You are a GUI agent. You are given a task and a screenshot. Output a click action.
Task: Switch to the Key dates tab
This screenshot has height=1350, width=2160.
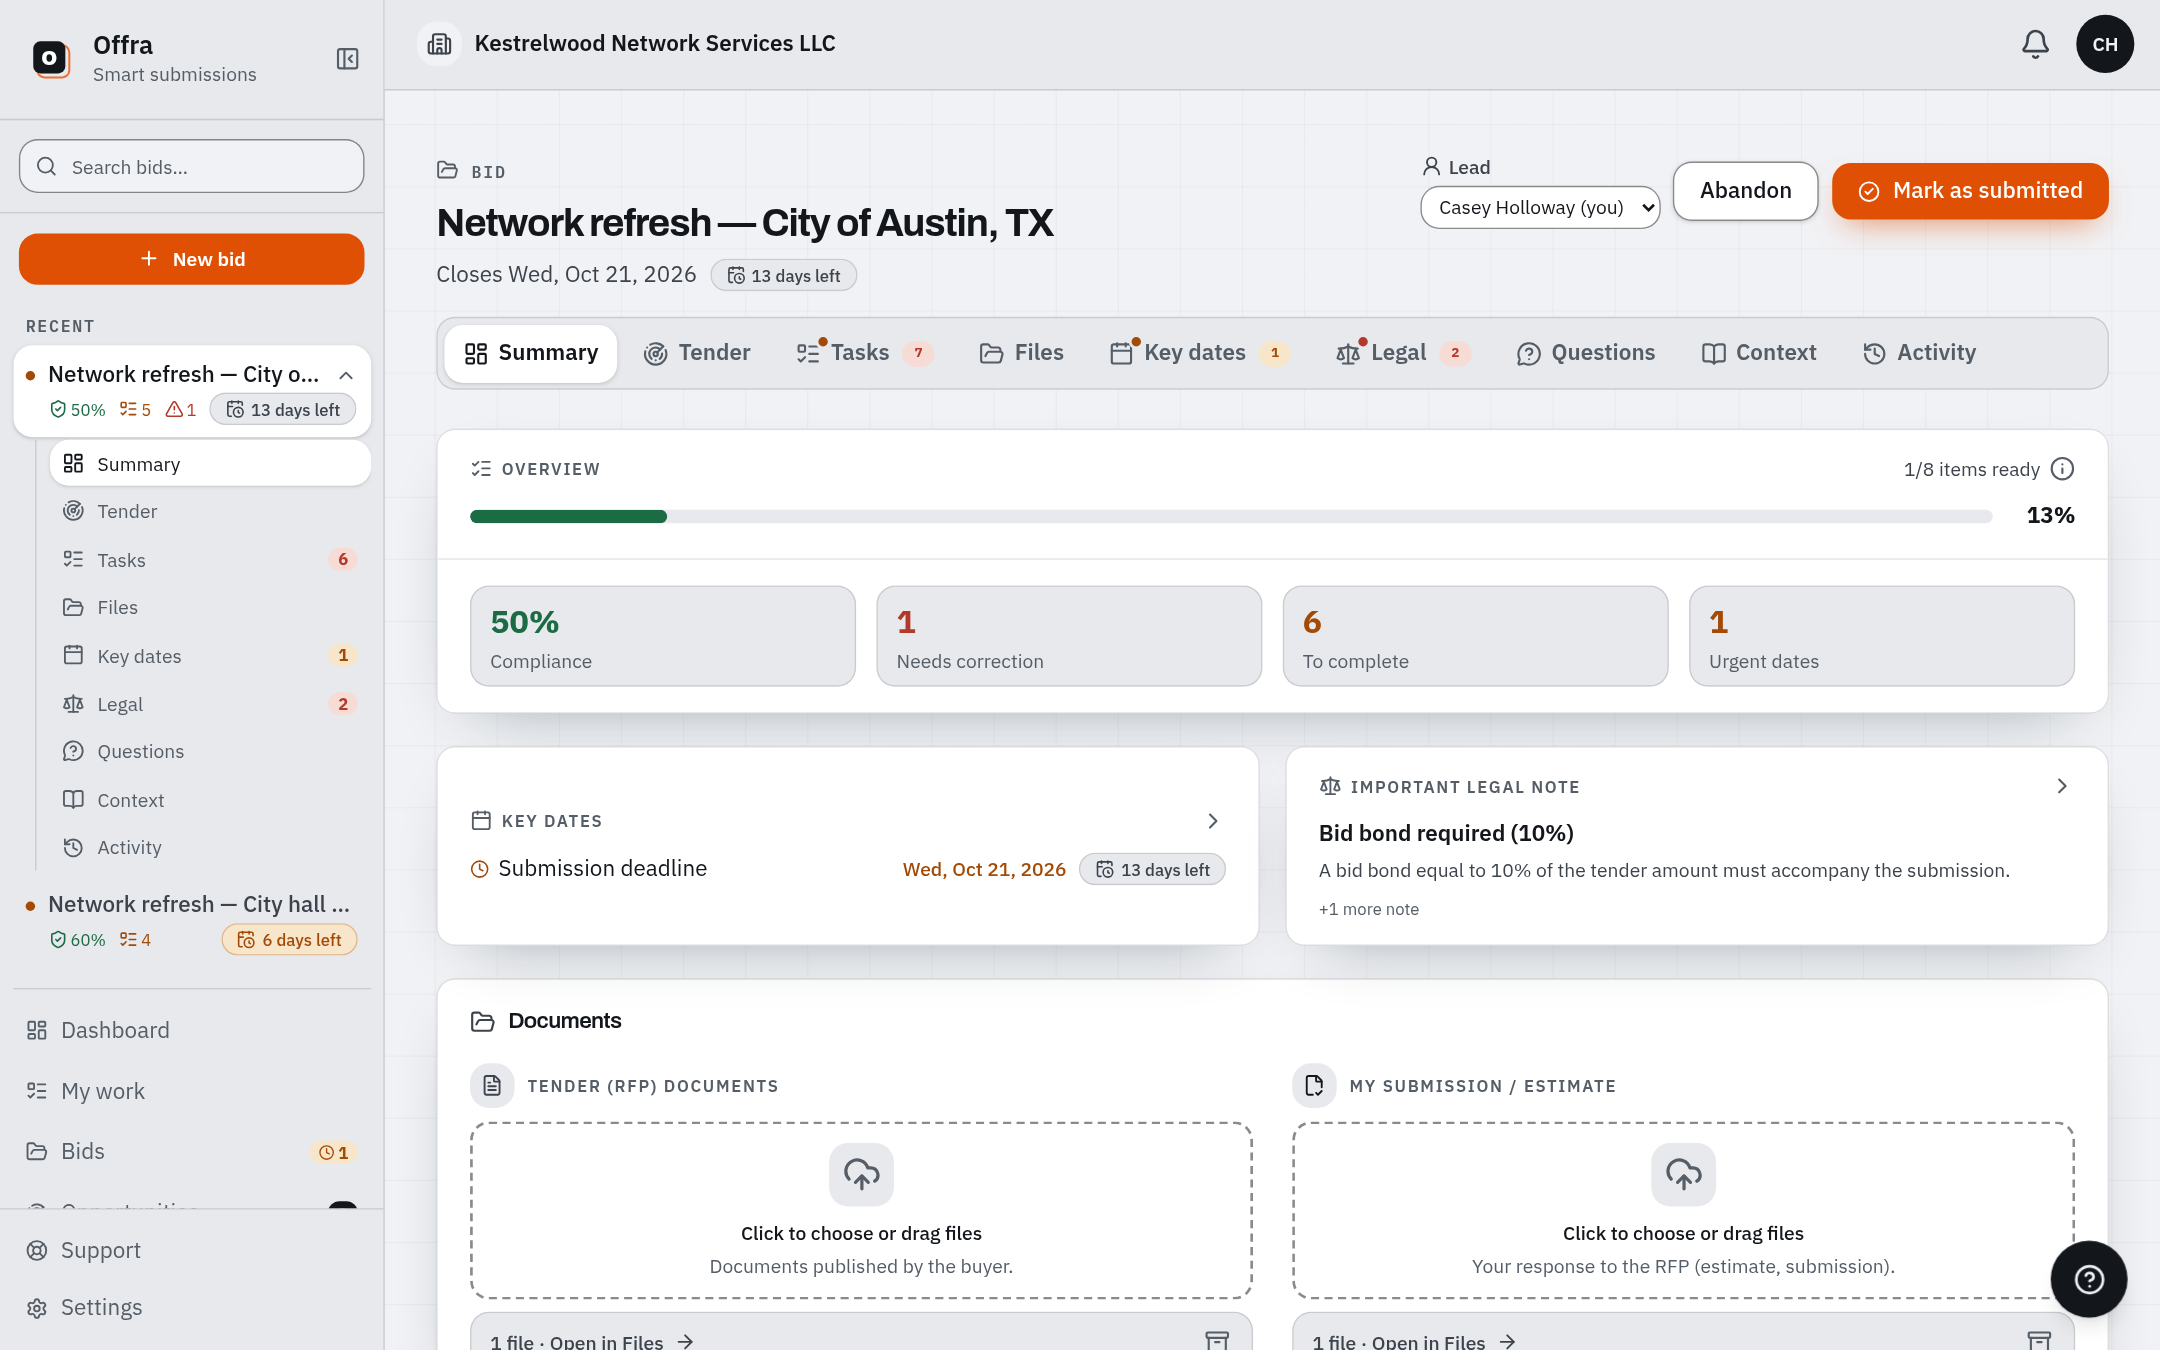(1199, 353)
